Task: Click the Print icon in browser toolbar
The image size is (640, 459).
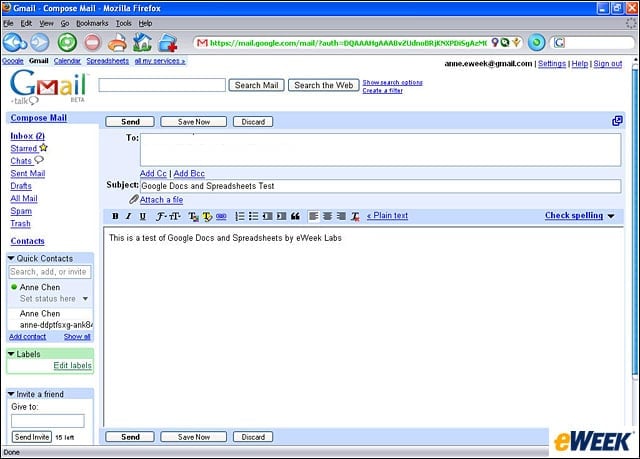Action: tap(118, 43)
